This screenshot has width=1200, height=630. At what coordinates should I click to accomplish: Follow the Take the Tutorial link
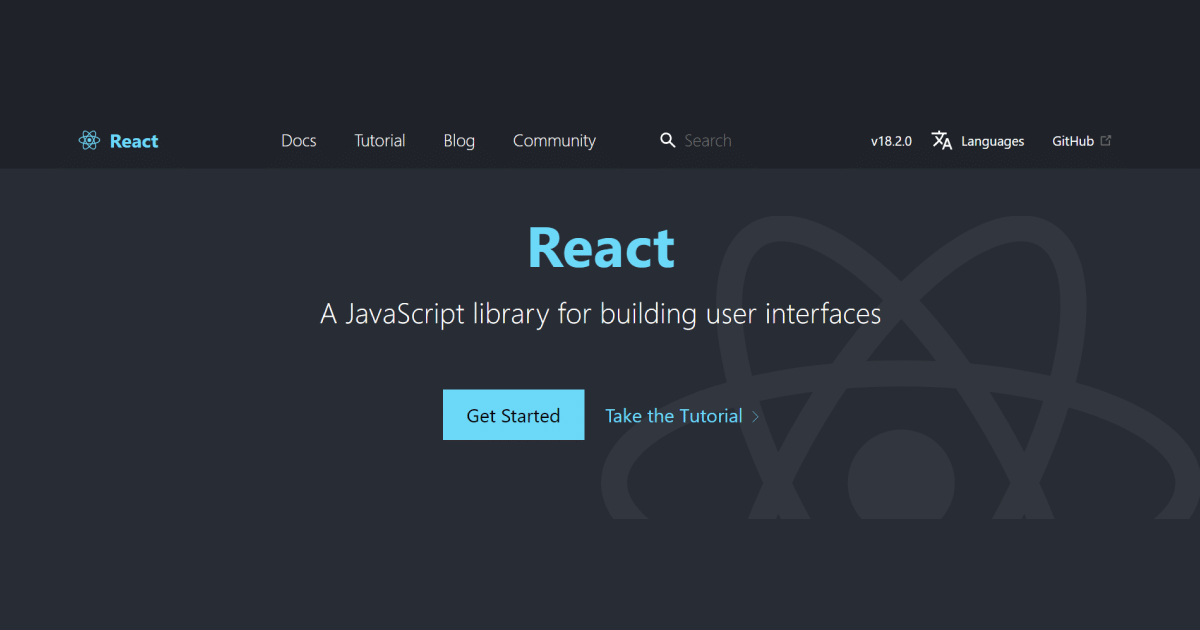click(x=672, y=415)
